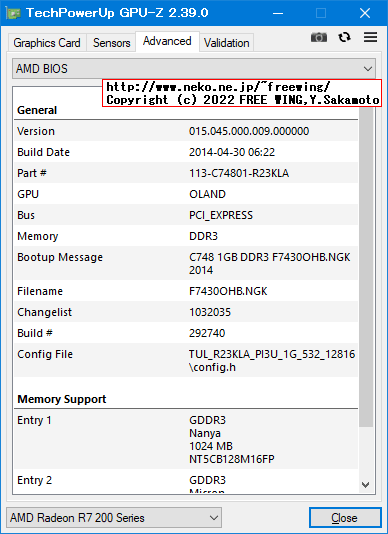Select the Bootup Message value text
Screen dimensions: 388x534
pos(269,264)
